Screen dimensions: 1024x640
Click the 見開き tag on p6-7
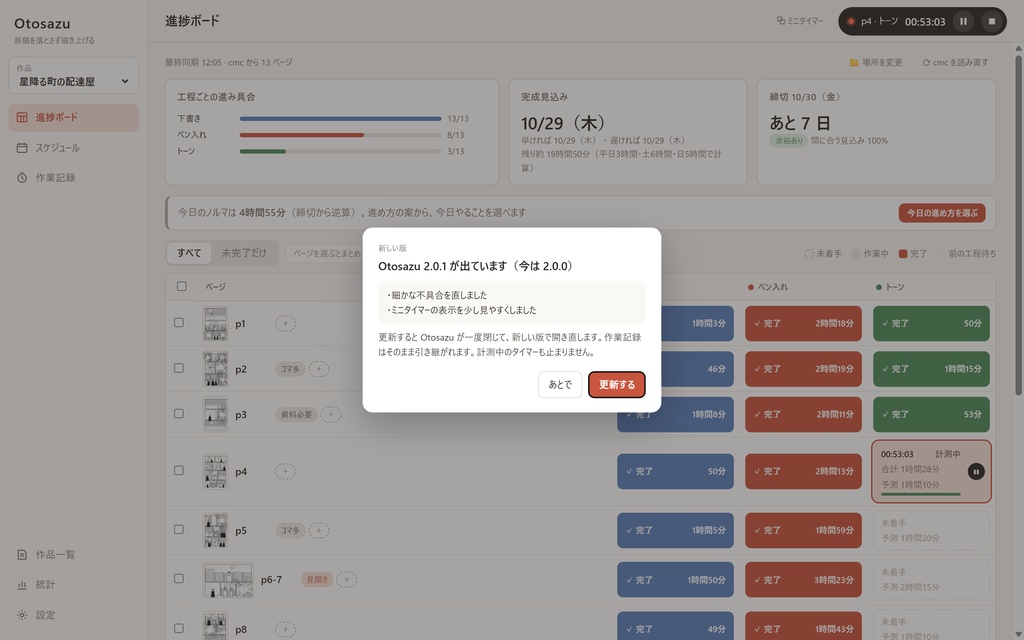coord(317,579)
